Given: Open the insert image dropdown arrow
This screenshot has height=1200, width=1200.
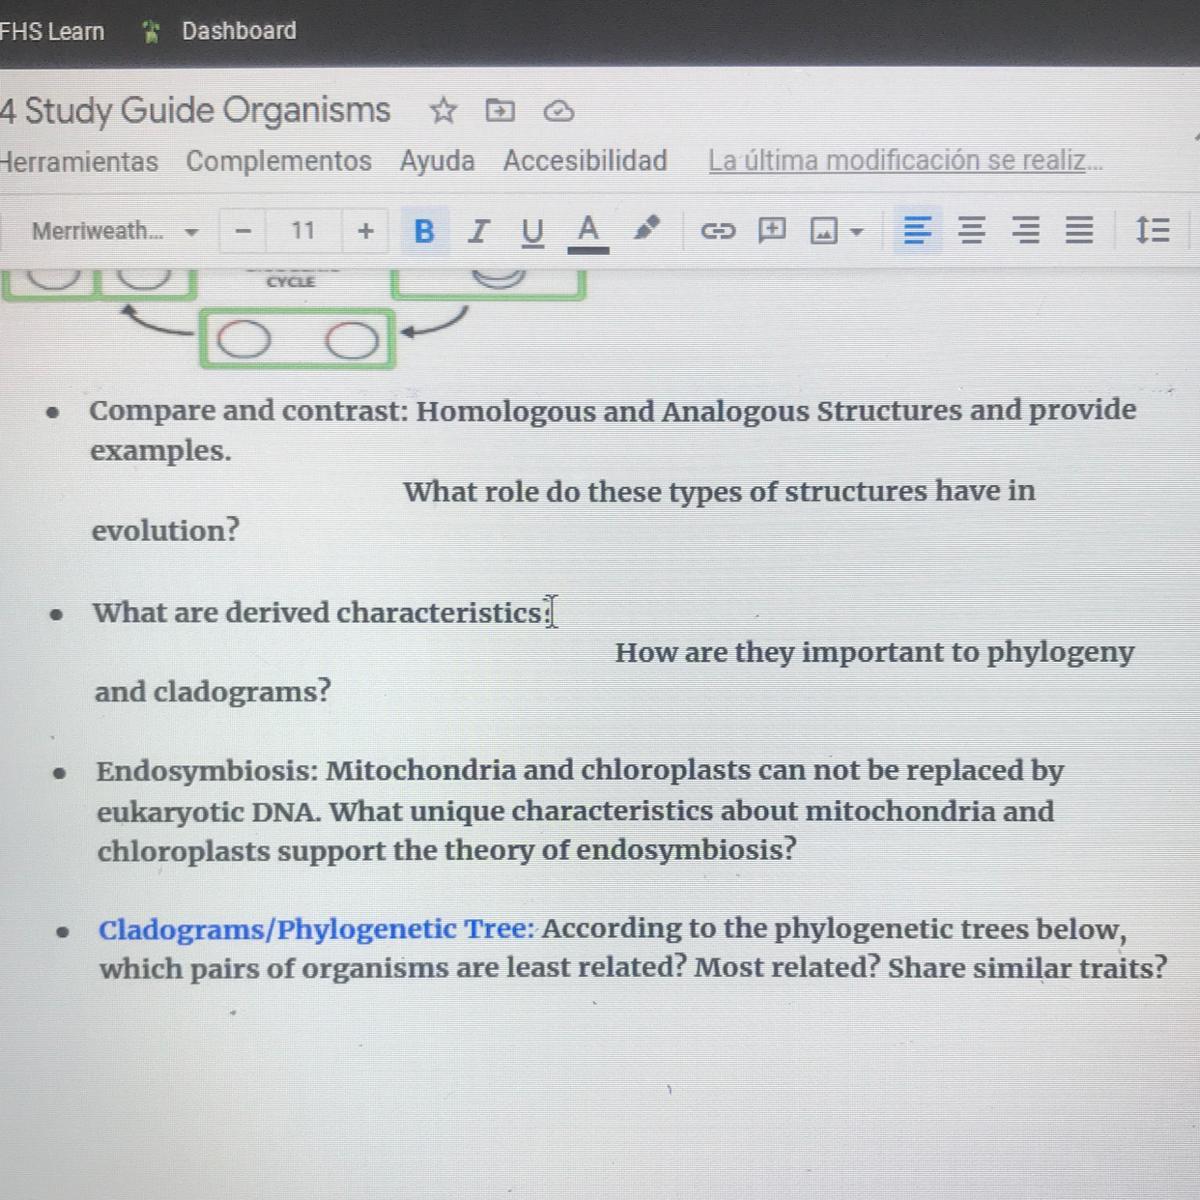Looking at the screenshot, I should tap(856, 232).
